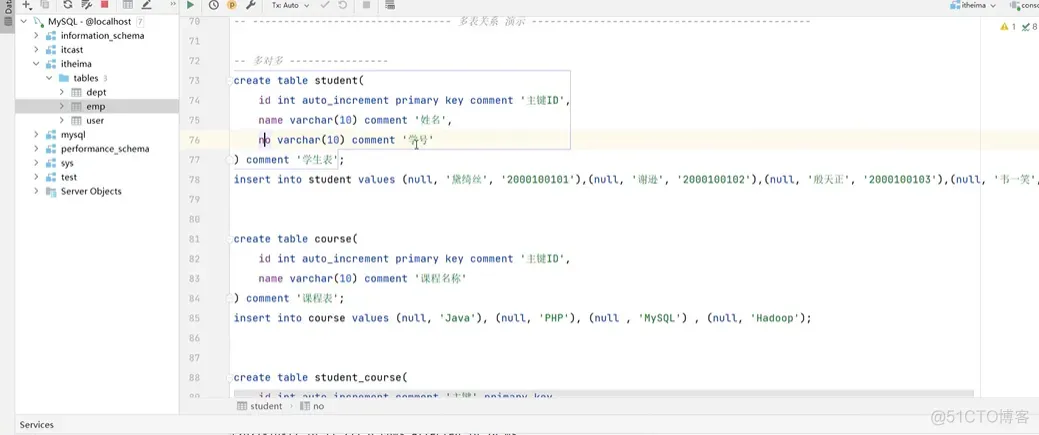Image resolution: width=1039 pixels, height=435 pixels.
Task: Click 'insert into student values' on line 78
Action: pyautogui.click(x=314, y=180)
